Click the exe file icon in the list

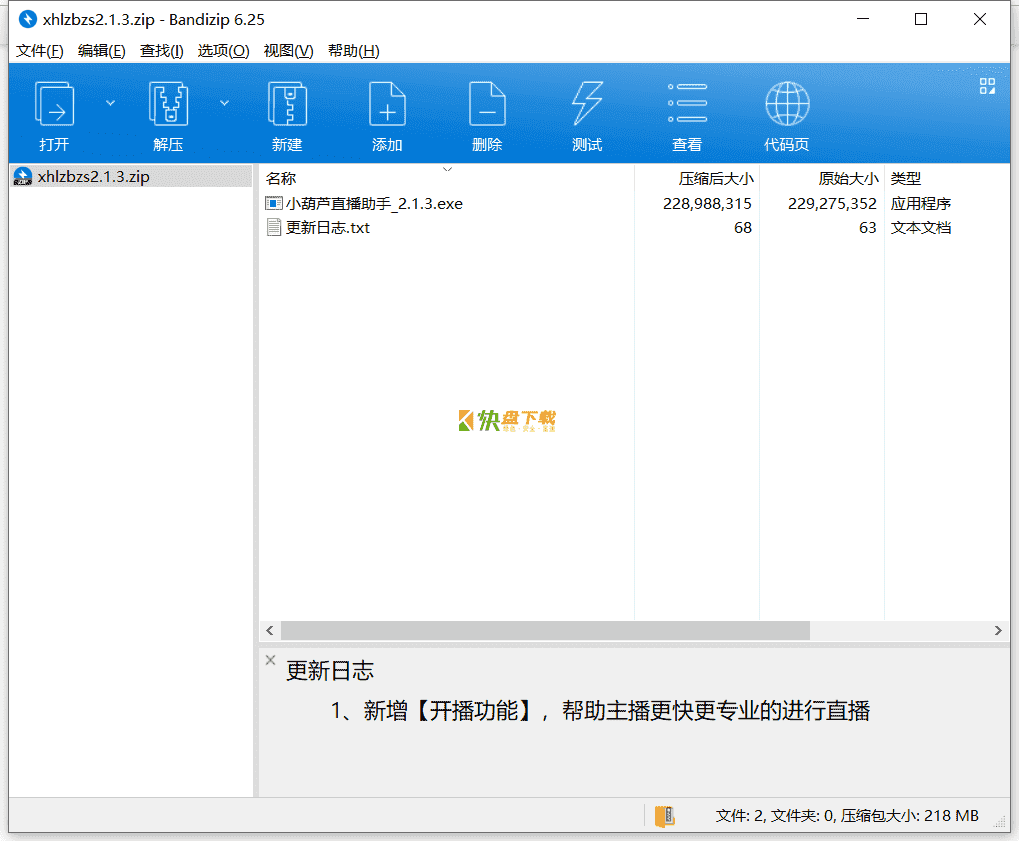[274, 203]
